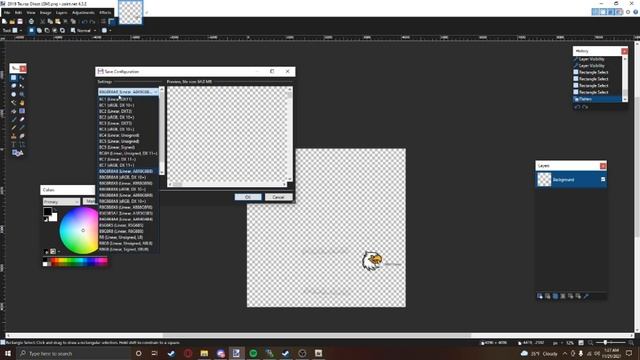Screen dimensions: 640x360
Task: Click the Undo arrow in main toolbar
Action: [84, 21]
